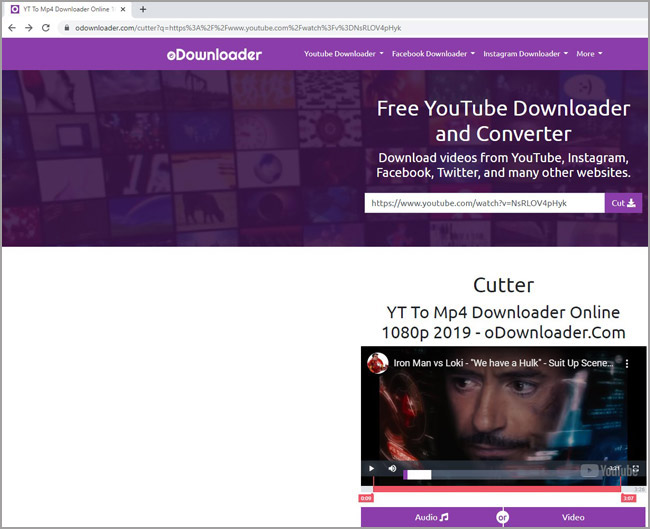Go back to the previous page
This screenshot has height=529, width=650.
point(12,28)
